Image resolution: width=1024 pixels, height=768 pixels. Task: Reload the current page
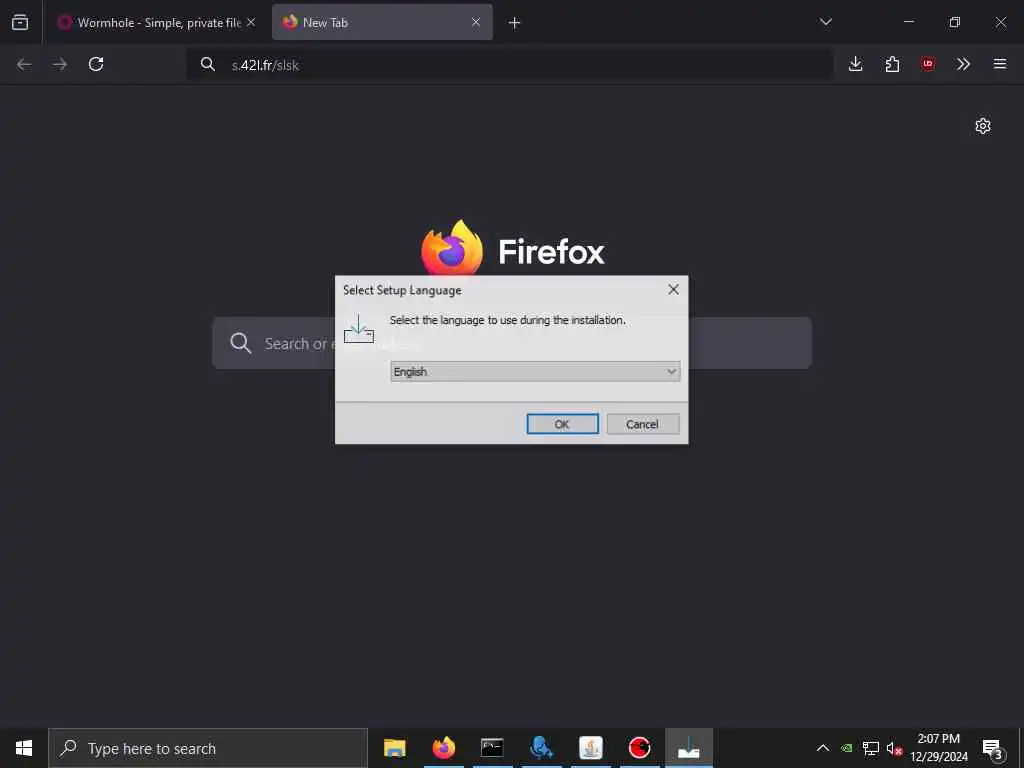tap(96, 64)
